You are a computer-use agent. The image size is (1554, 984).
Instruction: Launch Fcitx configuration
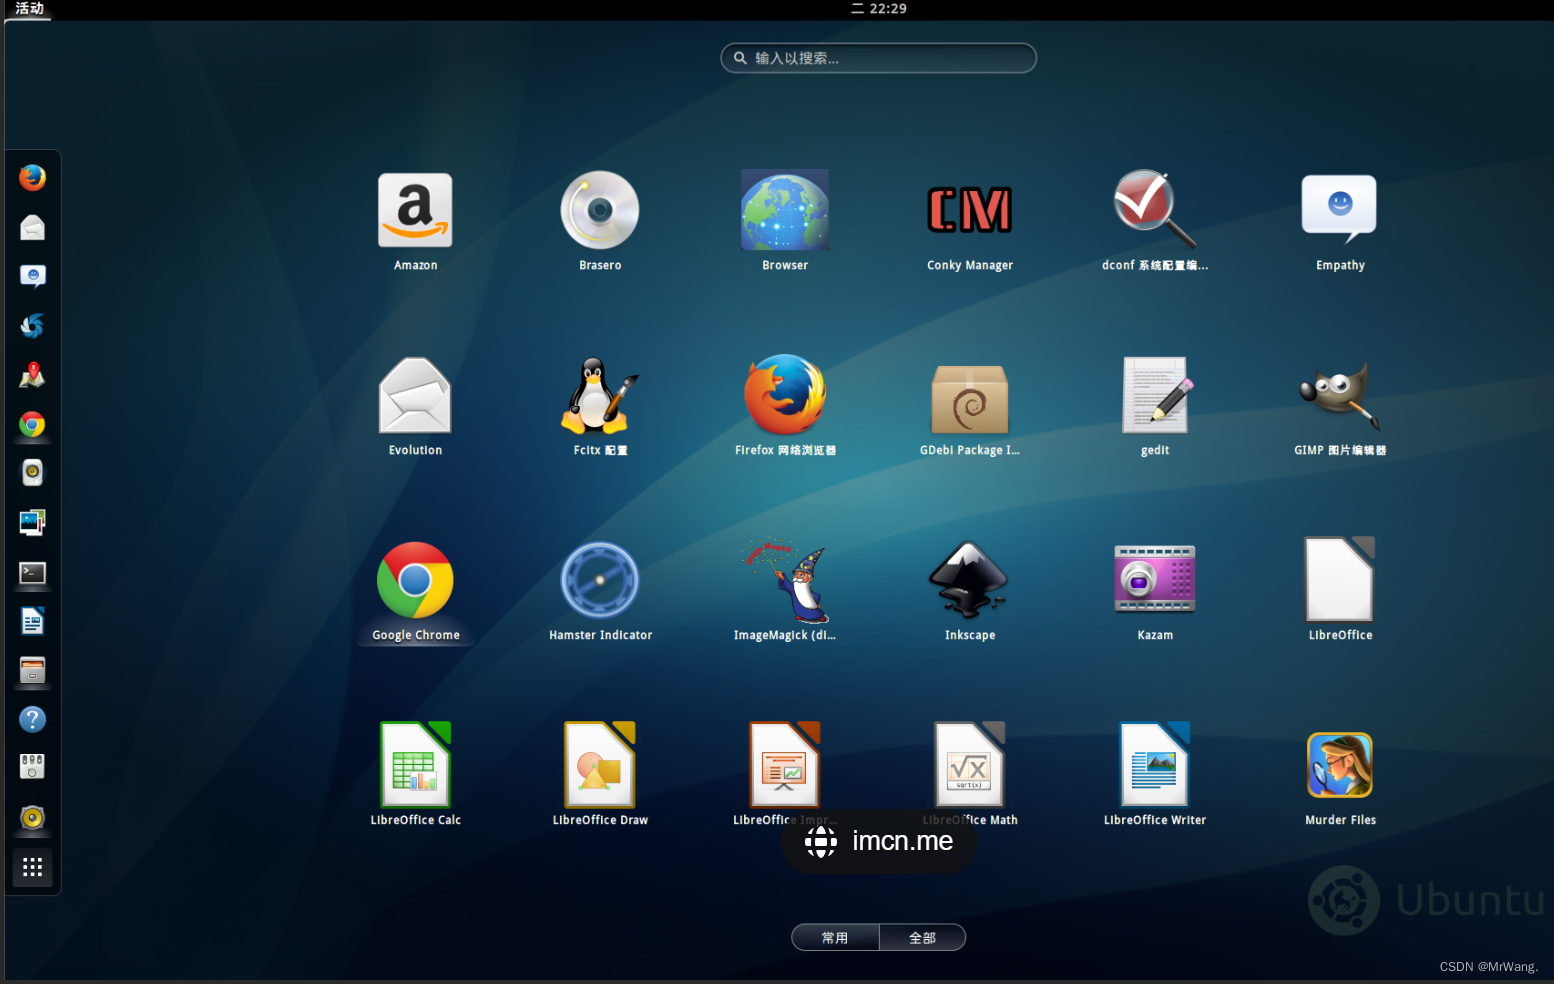tap(600, 395)
